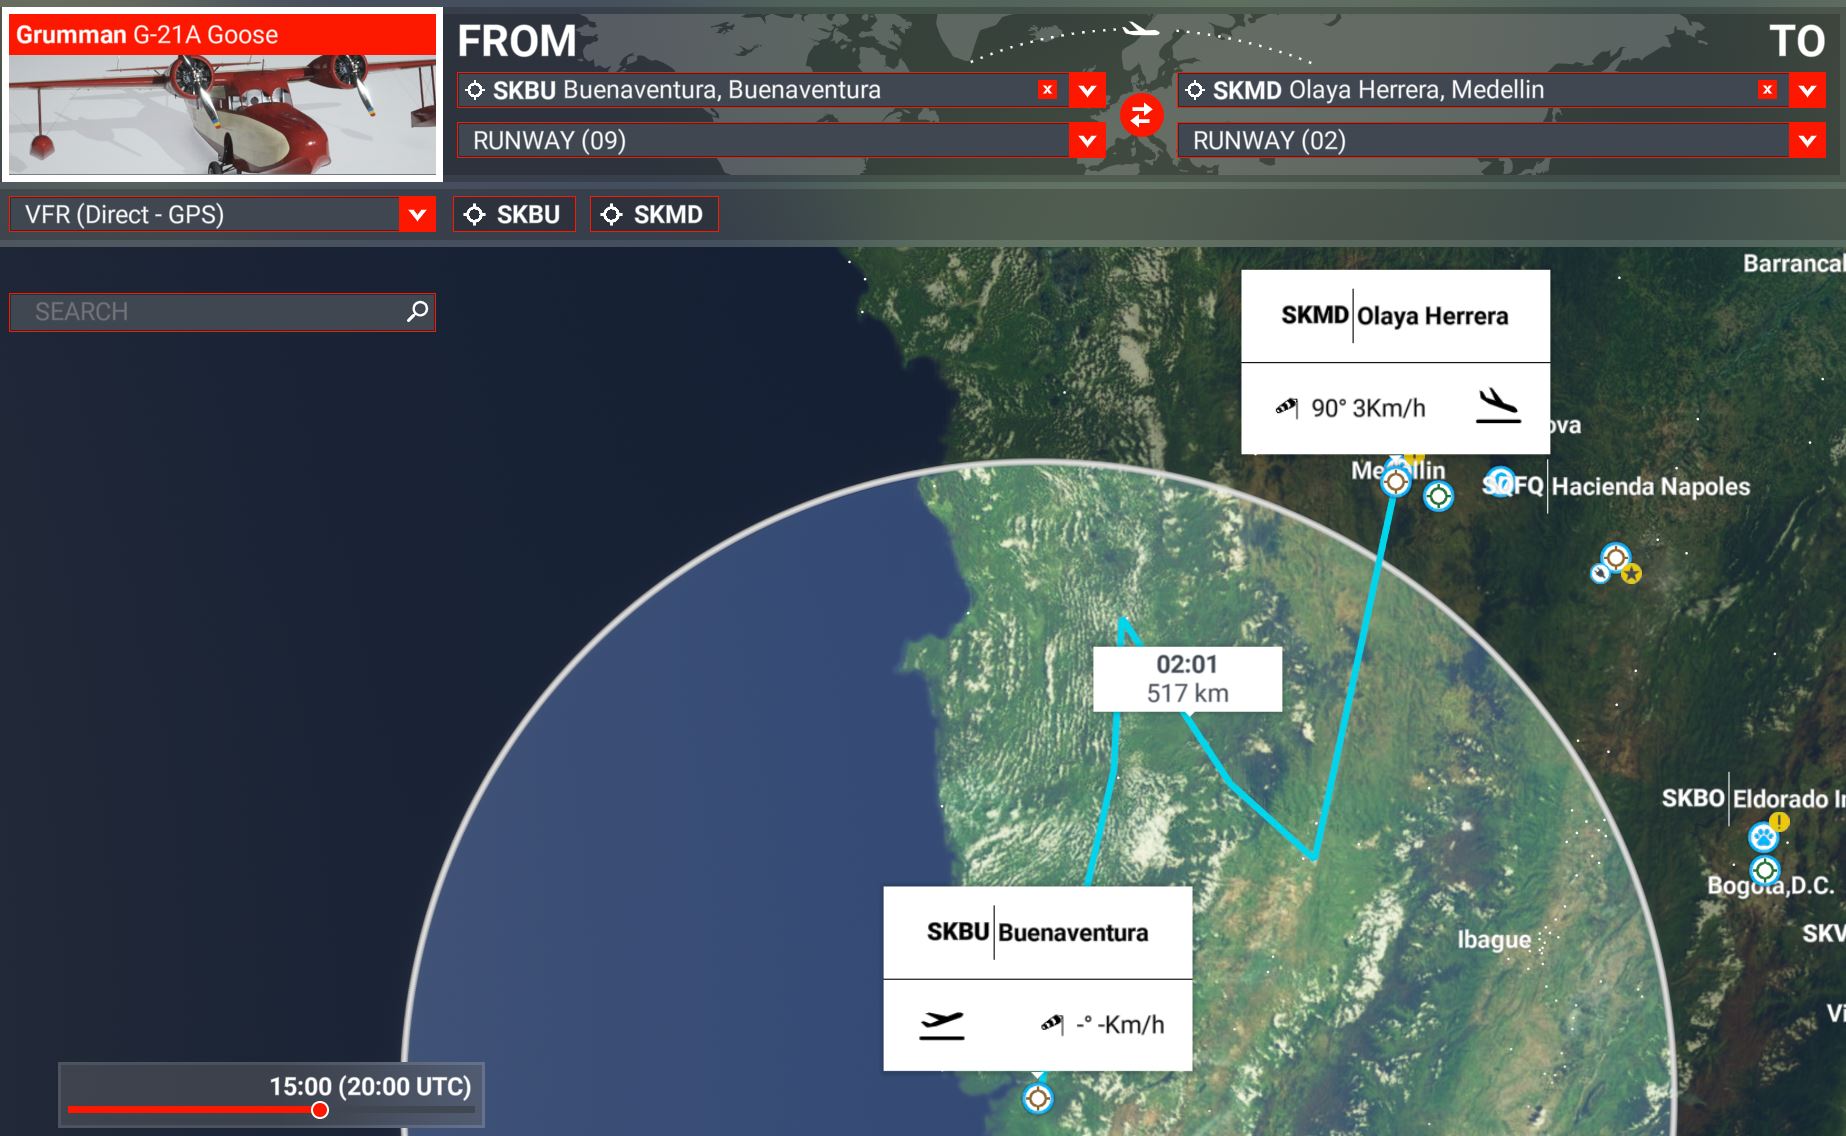The height and width of the screenshot is (1136, 1846).
Task: Click the Bogota,D.C. city label
Action: (x=1770, y=885)
